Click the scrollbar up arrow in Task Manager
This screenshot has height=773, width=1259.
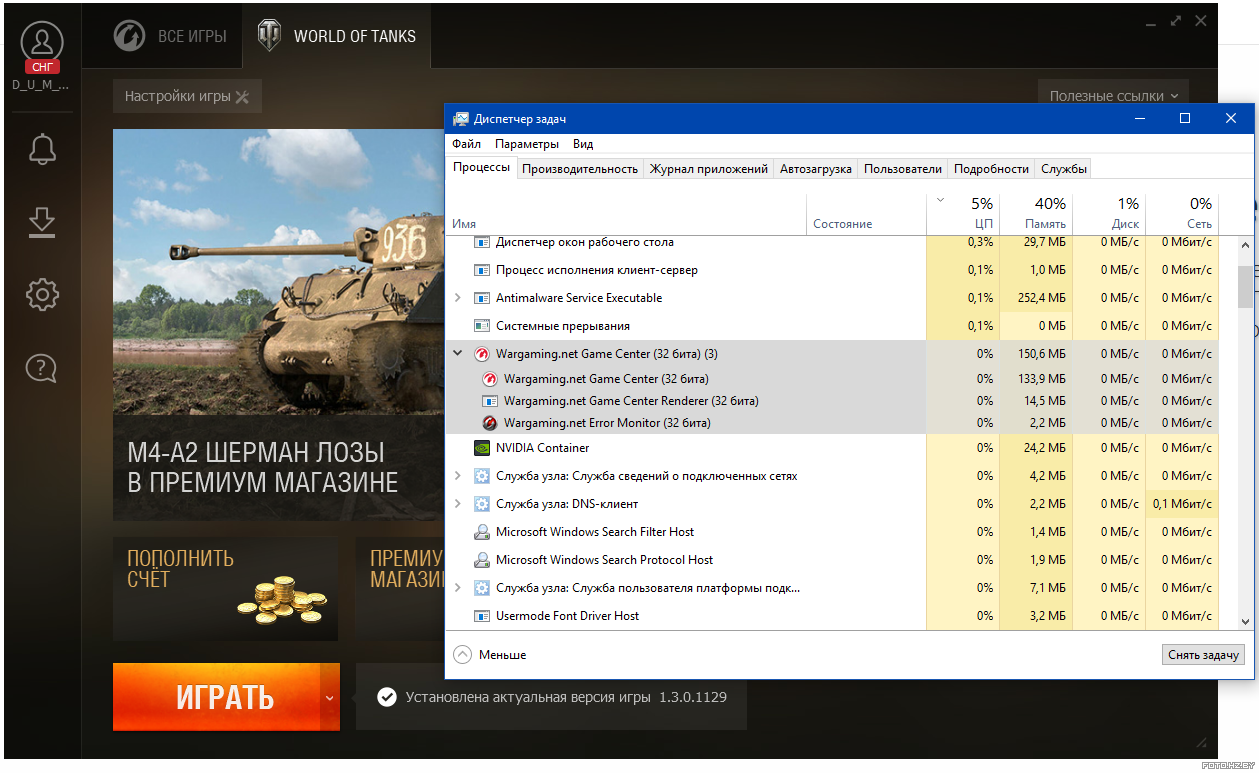click(1245, 245)
